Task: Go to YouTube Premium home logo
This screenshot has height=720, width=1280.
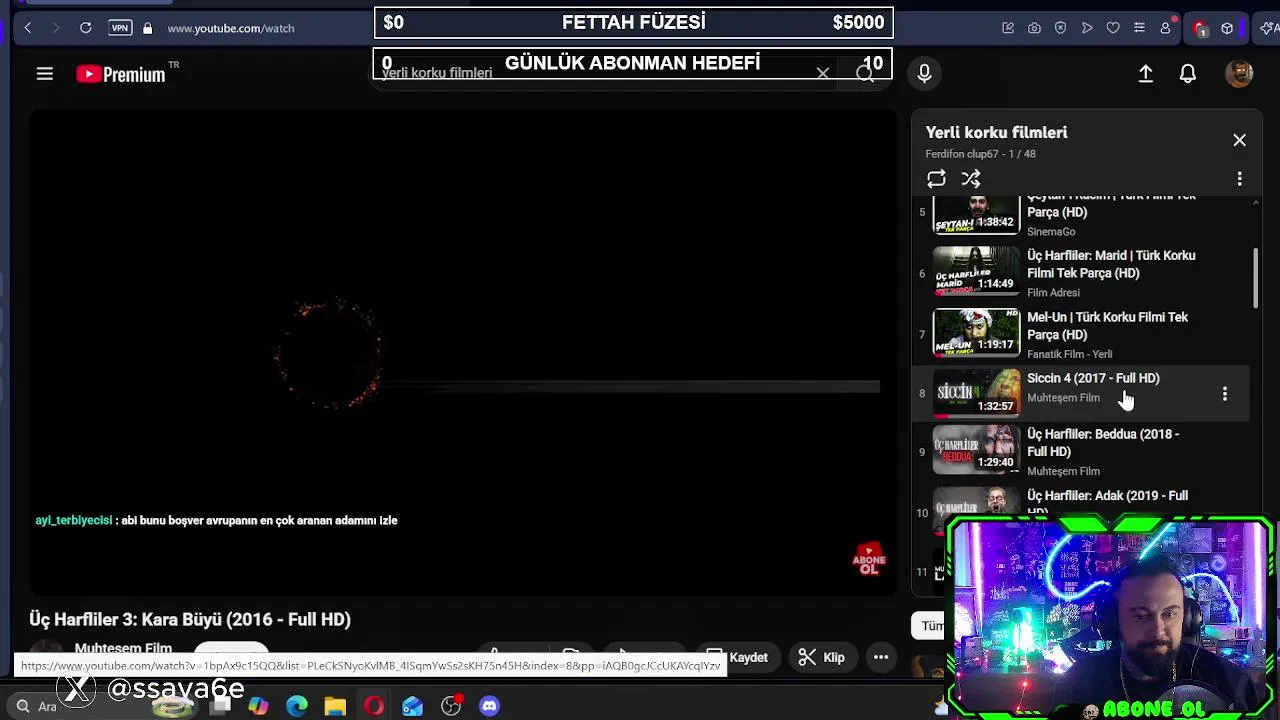Action: click(x=121, y=74)
